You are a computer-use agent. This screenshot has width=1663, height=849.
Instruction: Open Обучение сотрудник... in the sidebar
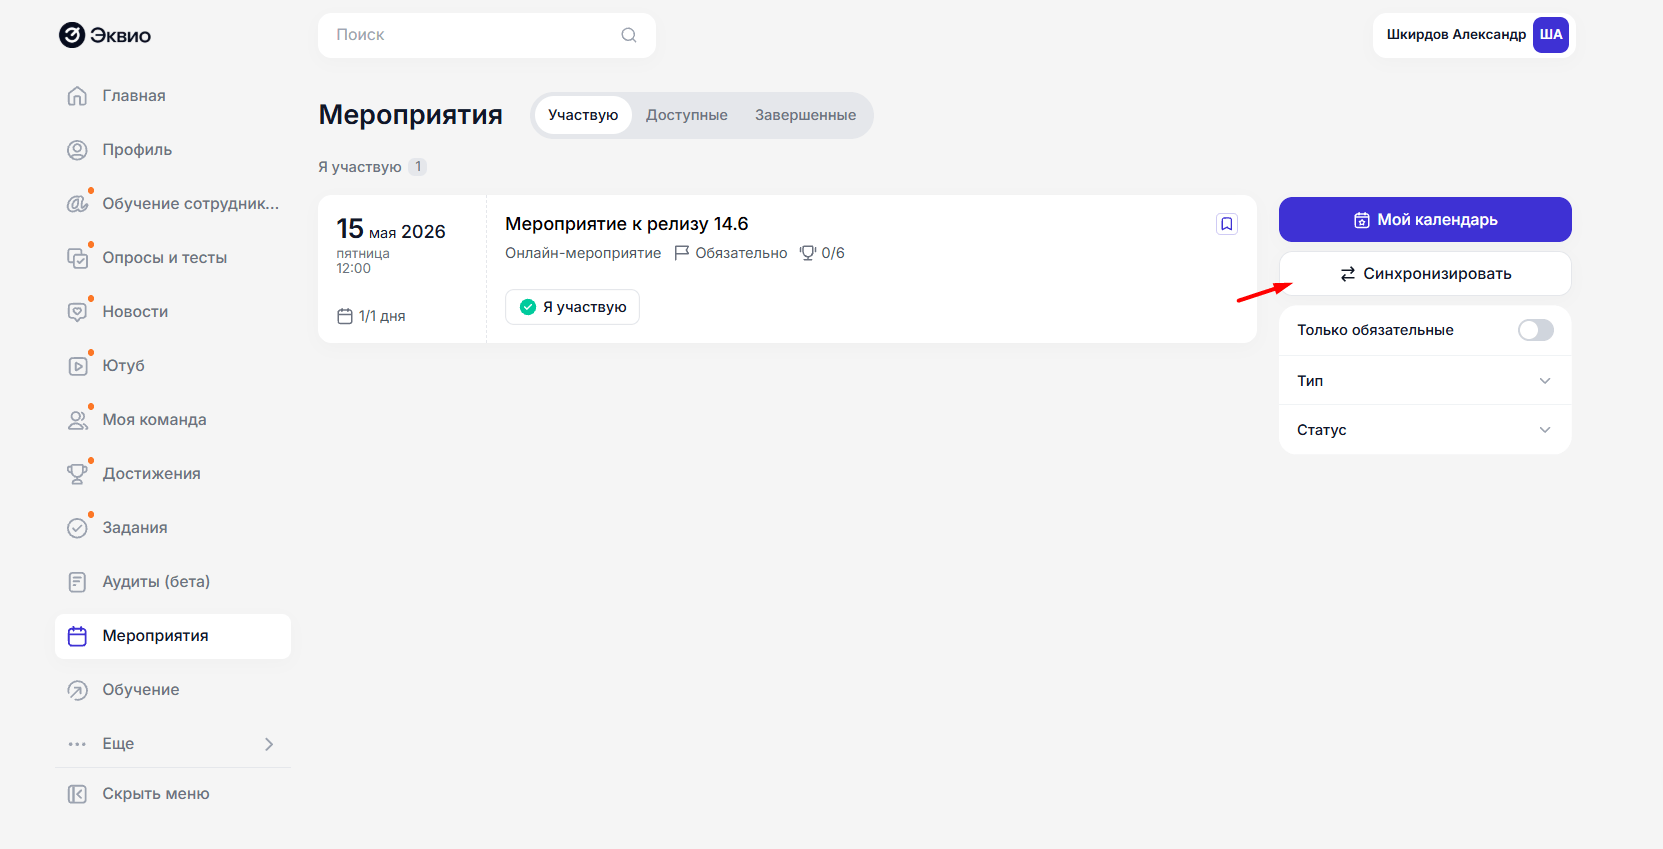pyautogui.click(x=173, y=204)
